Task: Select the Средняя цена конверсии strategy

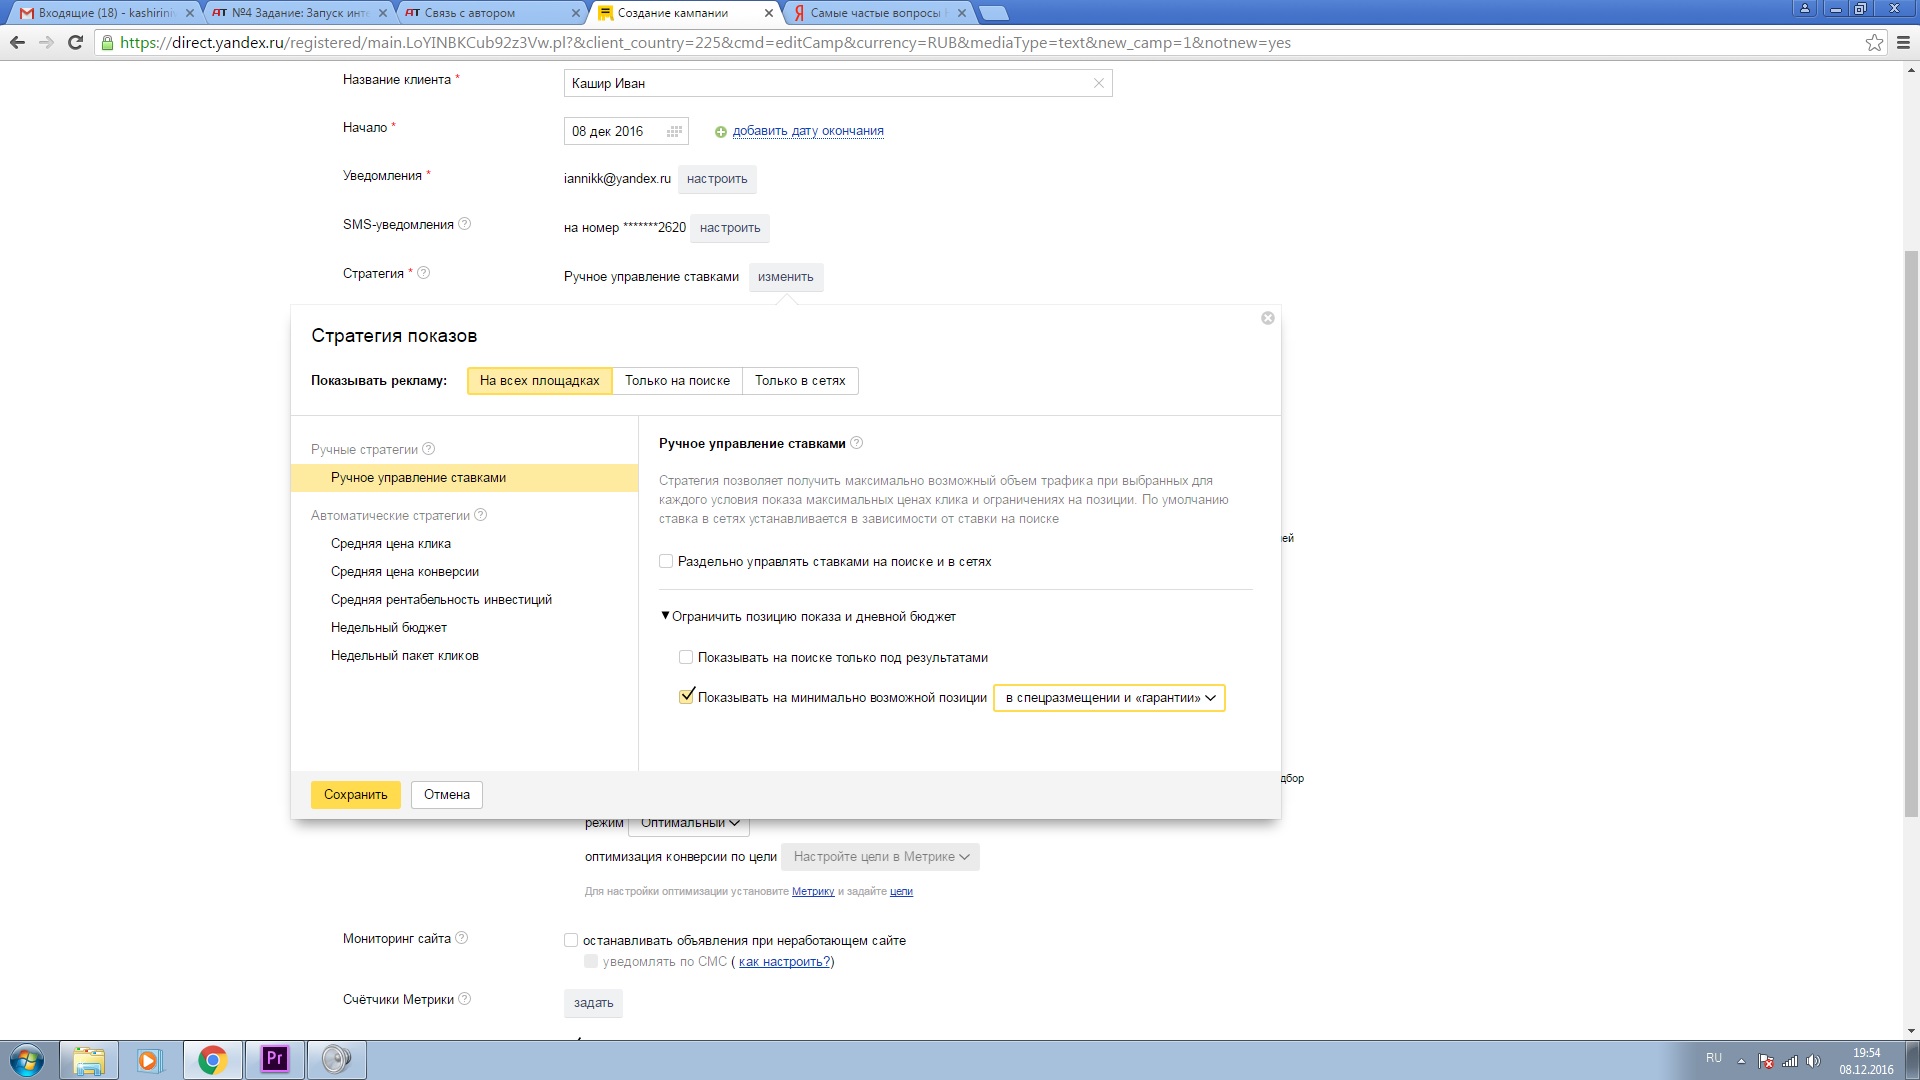Action: (405, 572)
